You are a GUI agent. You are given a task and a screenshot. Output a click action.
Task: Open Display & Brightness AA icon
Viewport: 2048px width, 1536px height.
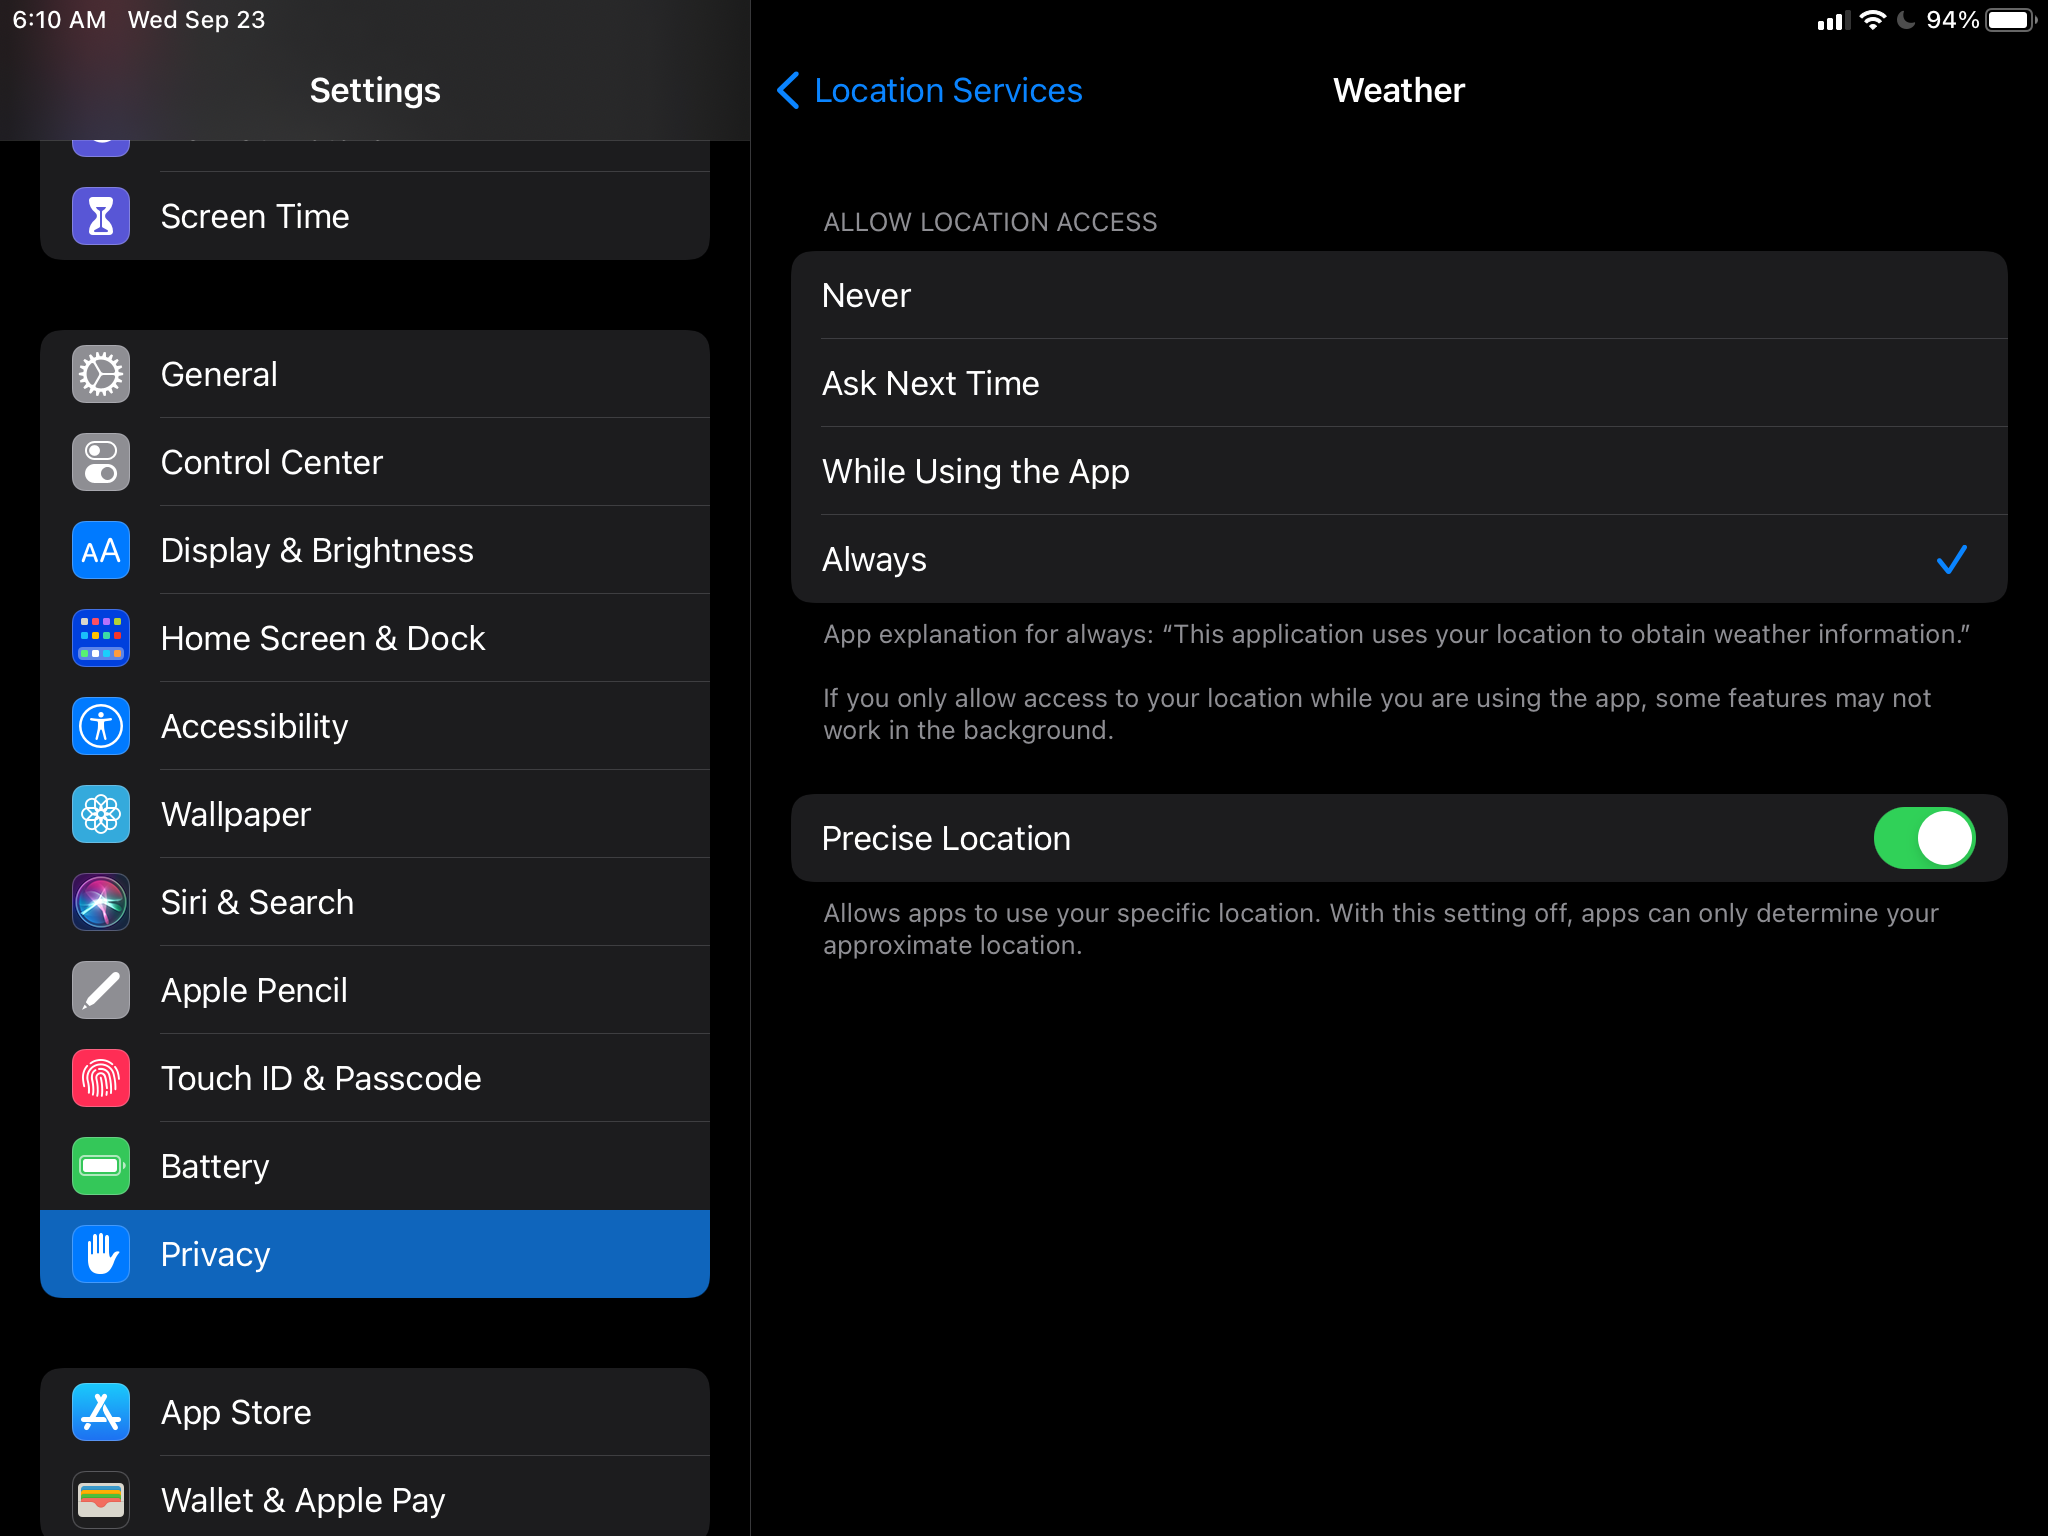point(101,550)
